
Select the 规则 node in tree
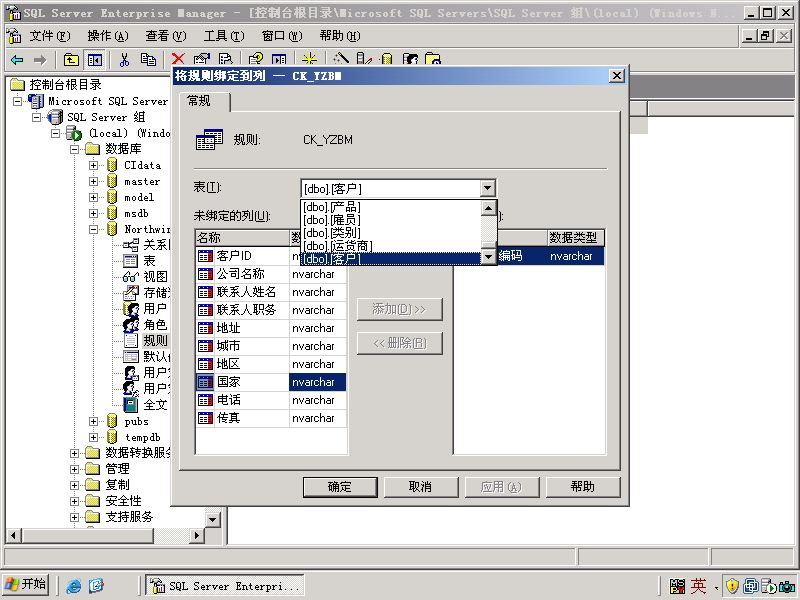click(155, 340)
